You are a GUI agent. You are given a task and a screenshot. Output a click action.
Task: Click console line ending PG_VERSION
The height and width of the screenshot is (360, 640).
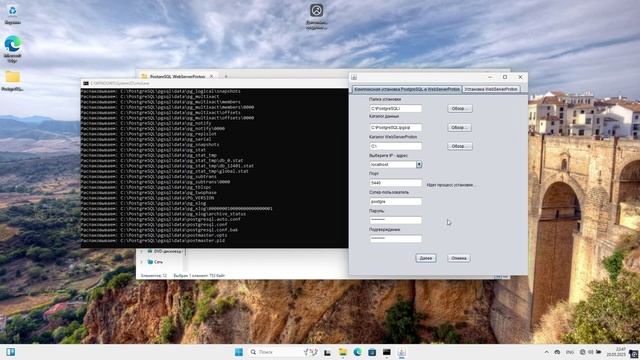147,198
